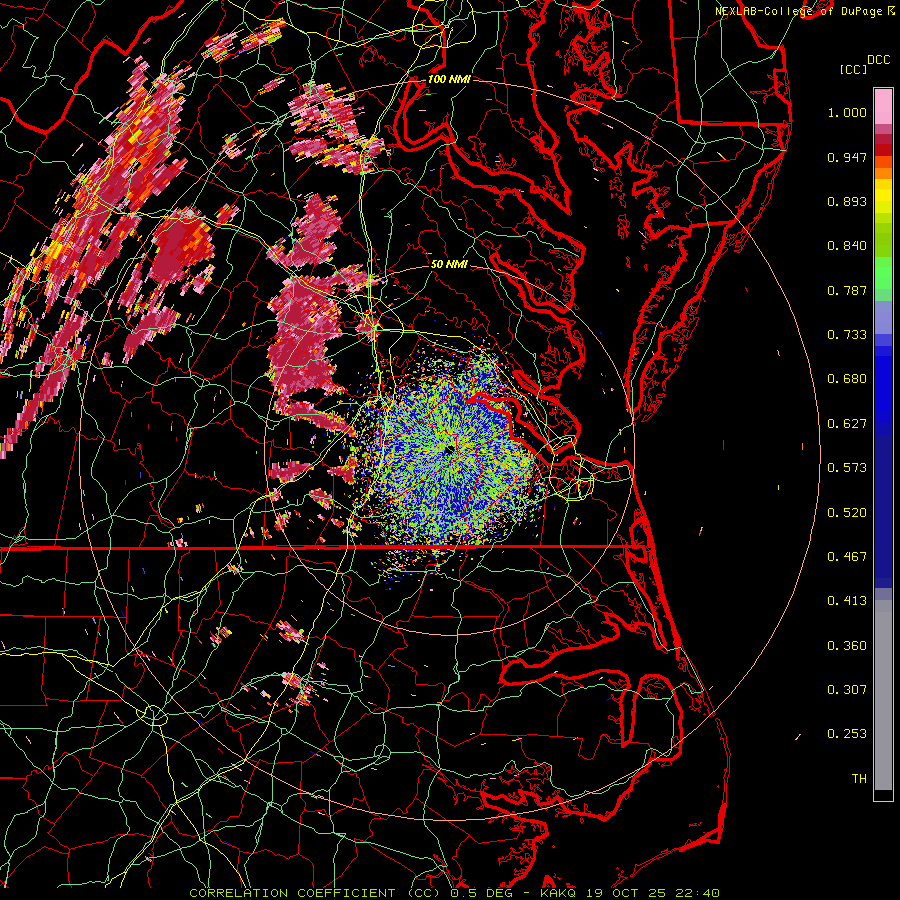Click the 'DCC' product label above the colorbar
Screen dimensions: 900x900
tap(879, 60)
